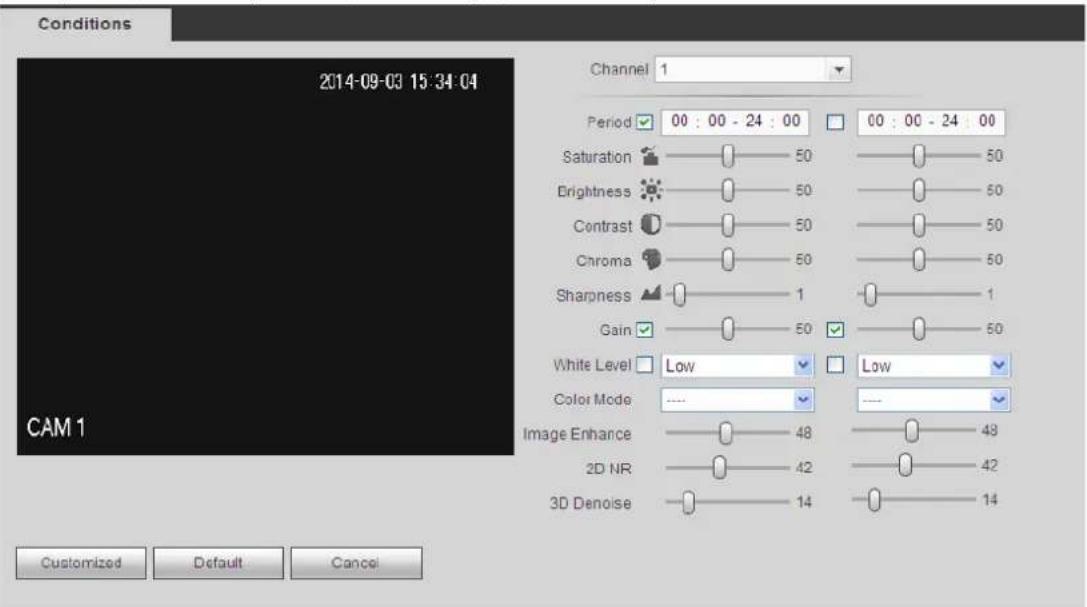Click the Customized button
This screenshot has width=1087, height=607.
click(x=81, y=563)
